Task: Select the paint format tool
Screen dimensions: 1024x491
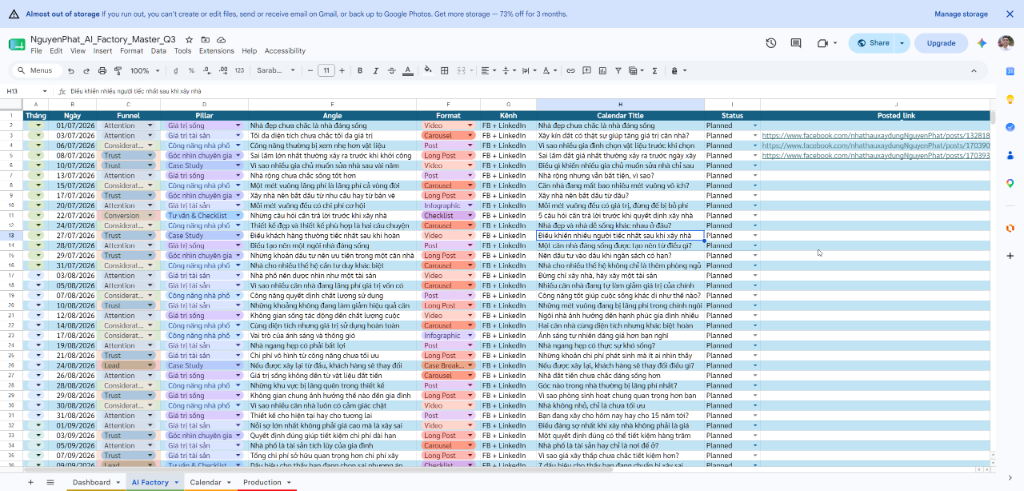Action: coord(118,71)
